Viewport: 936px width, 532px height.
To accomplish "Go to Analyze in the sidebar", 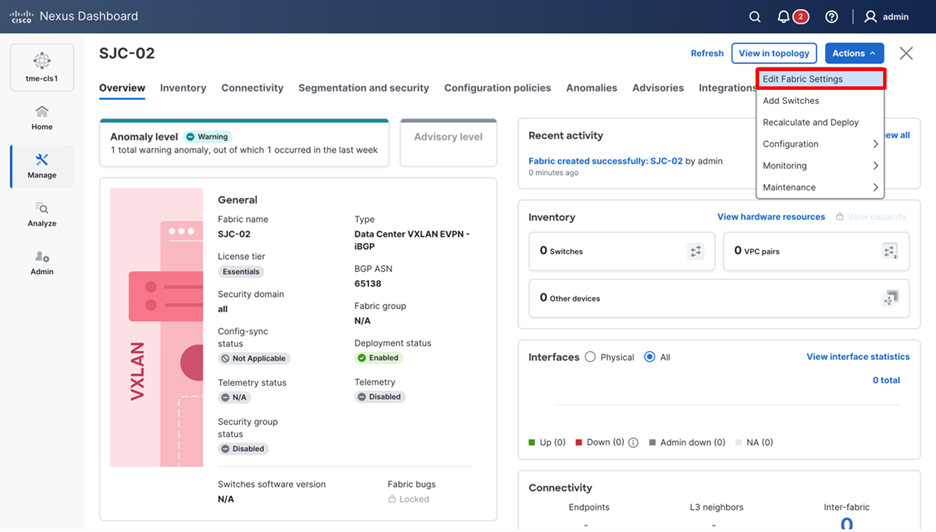I will pyautogui.click(x=41, y=214).
